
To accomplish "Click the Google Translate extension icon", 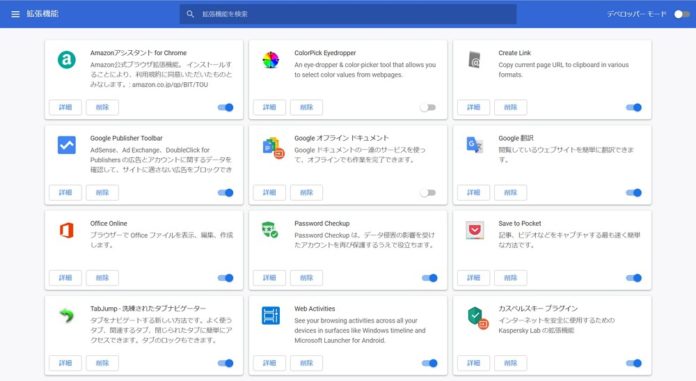I will pos(475,145).
